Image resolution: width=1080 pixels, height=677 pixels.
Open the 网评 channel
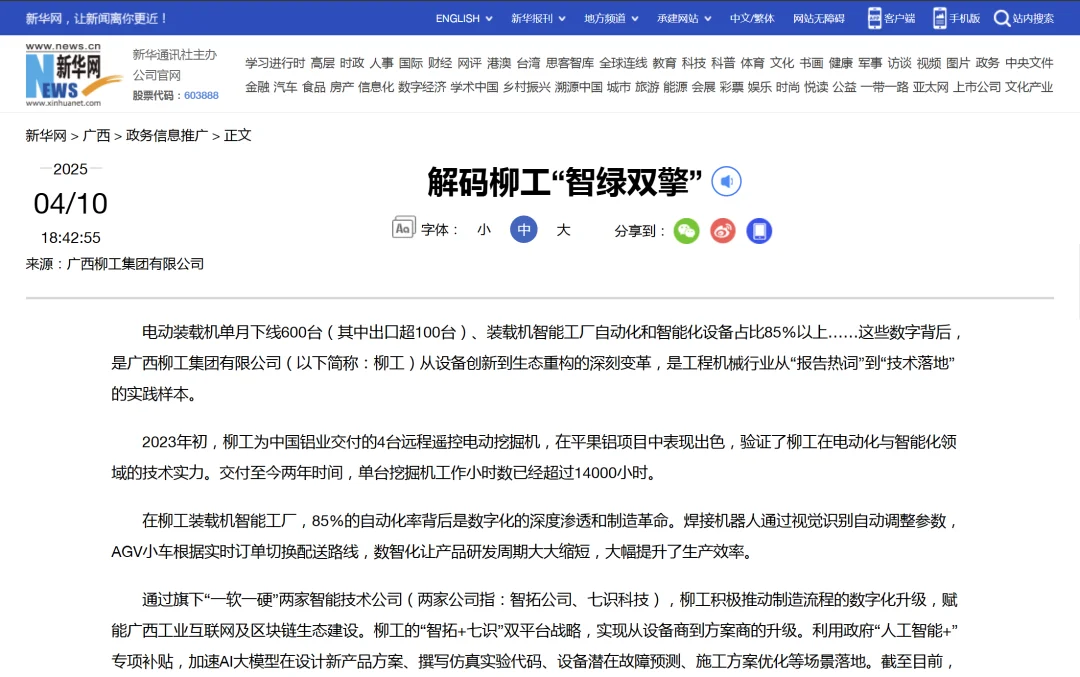tap(469, 63)
